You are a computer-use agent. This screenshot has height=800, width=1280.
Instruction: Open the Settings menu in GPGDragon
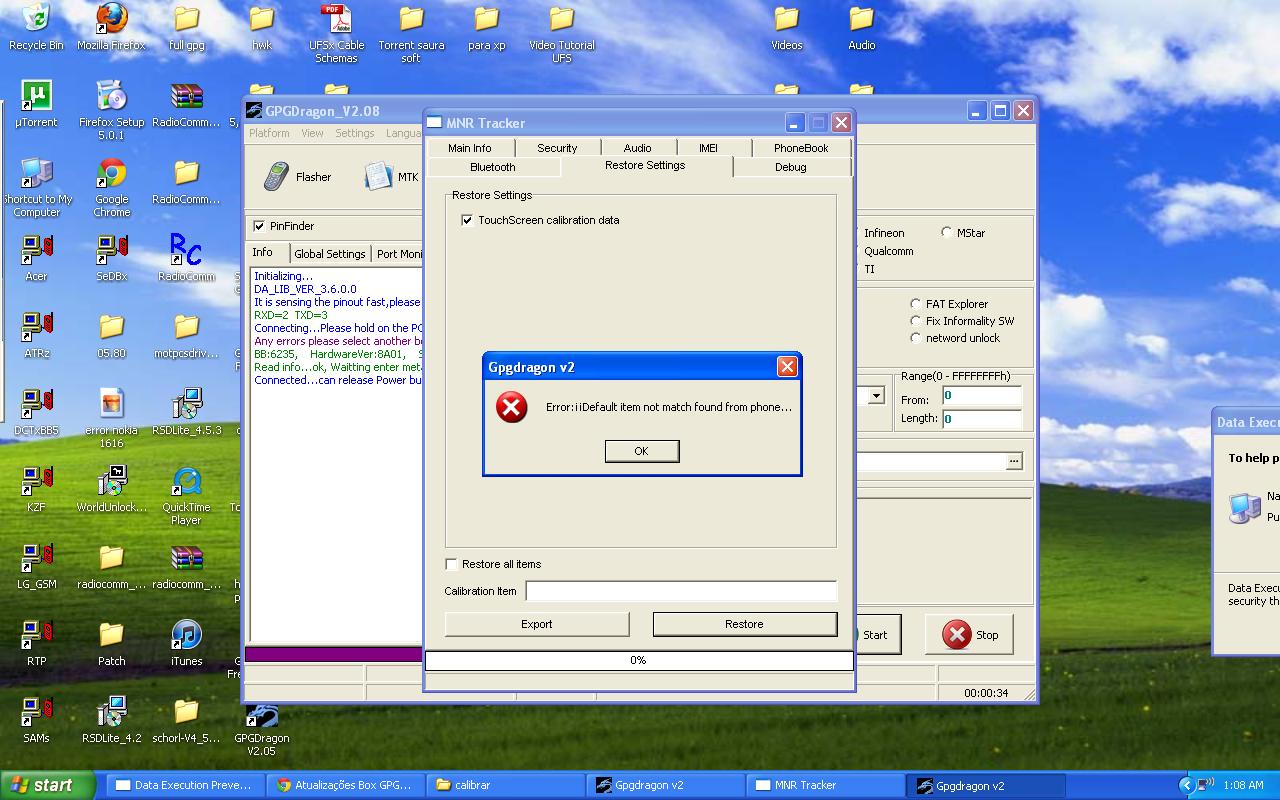point(354,133)
